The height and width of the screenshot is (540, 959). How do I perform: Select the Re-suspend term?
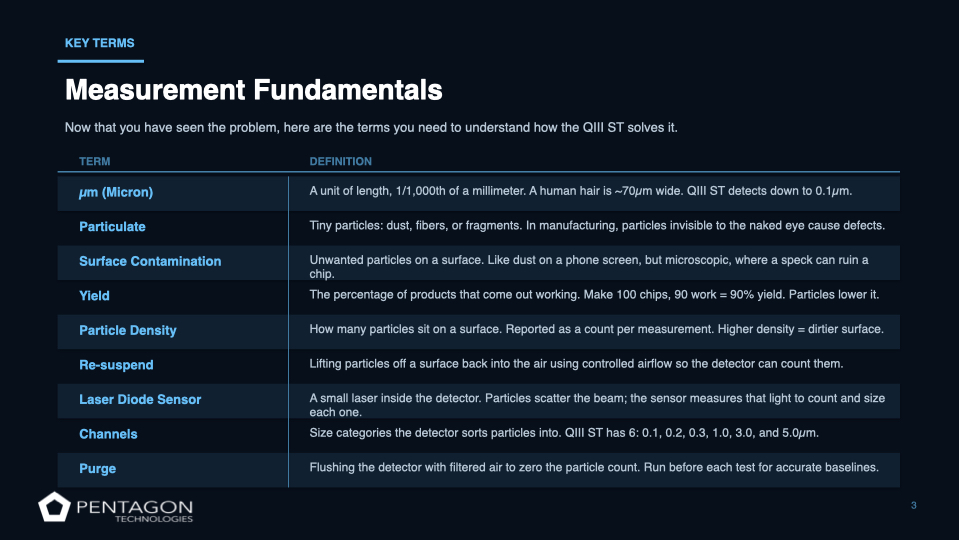[116, 365]
